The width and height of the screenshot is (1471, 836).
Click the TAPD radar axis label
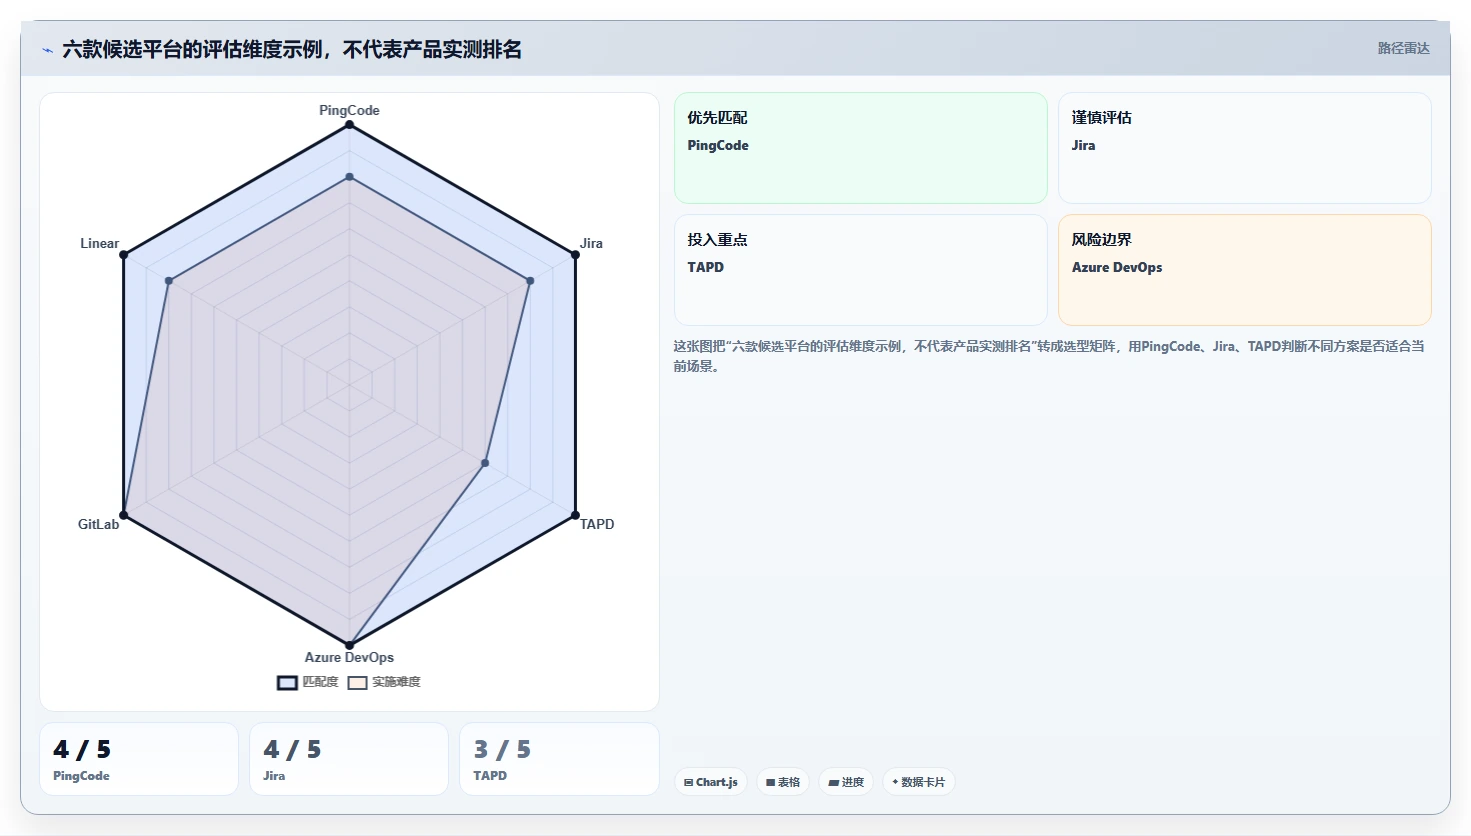click(x=597, y=524)
